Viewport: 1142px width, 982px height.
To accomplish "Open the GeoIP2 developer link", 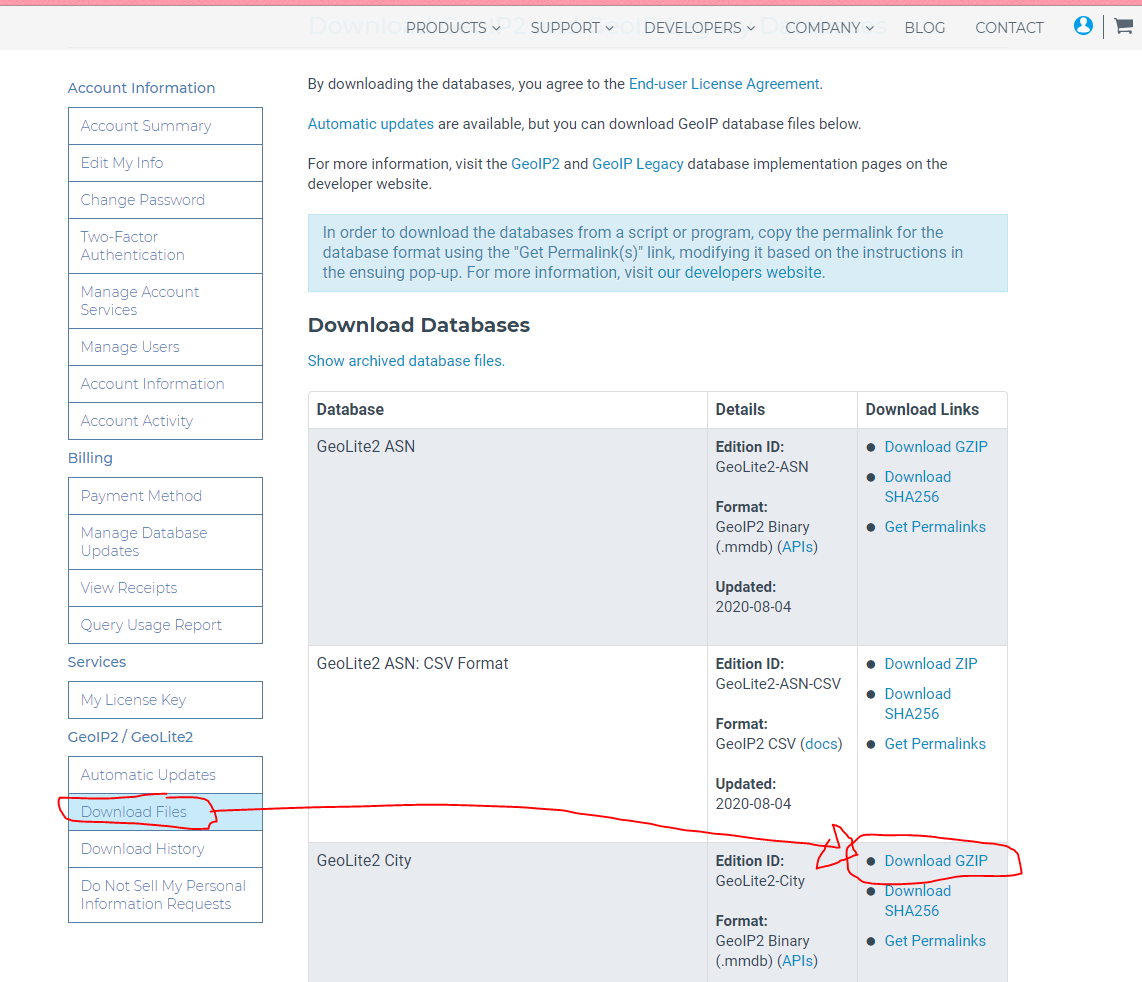I will click(x=535, y=164).
